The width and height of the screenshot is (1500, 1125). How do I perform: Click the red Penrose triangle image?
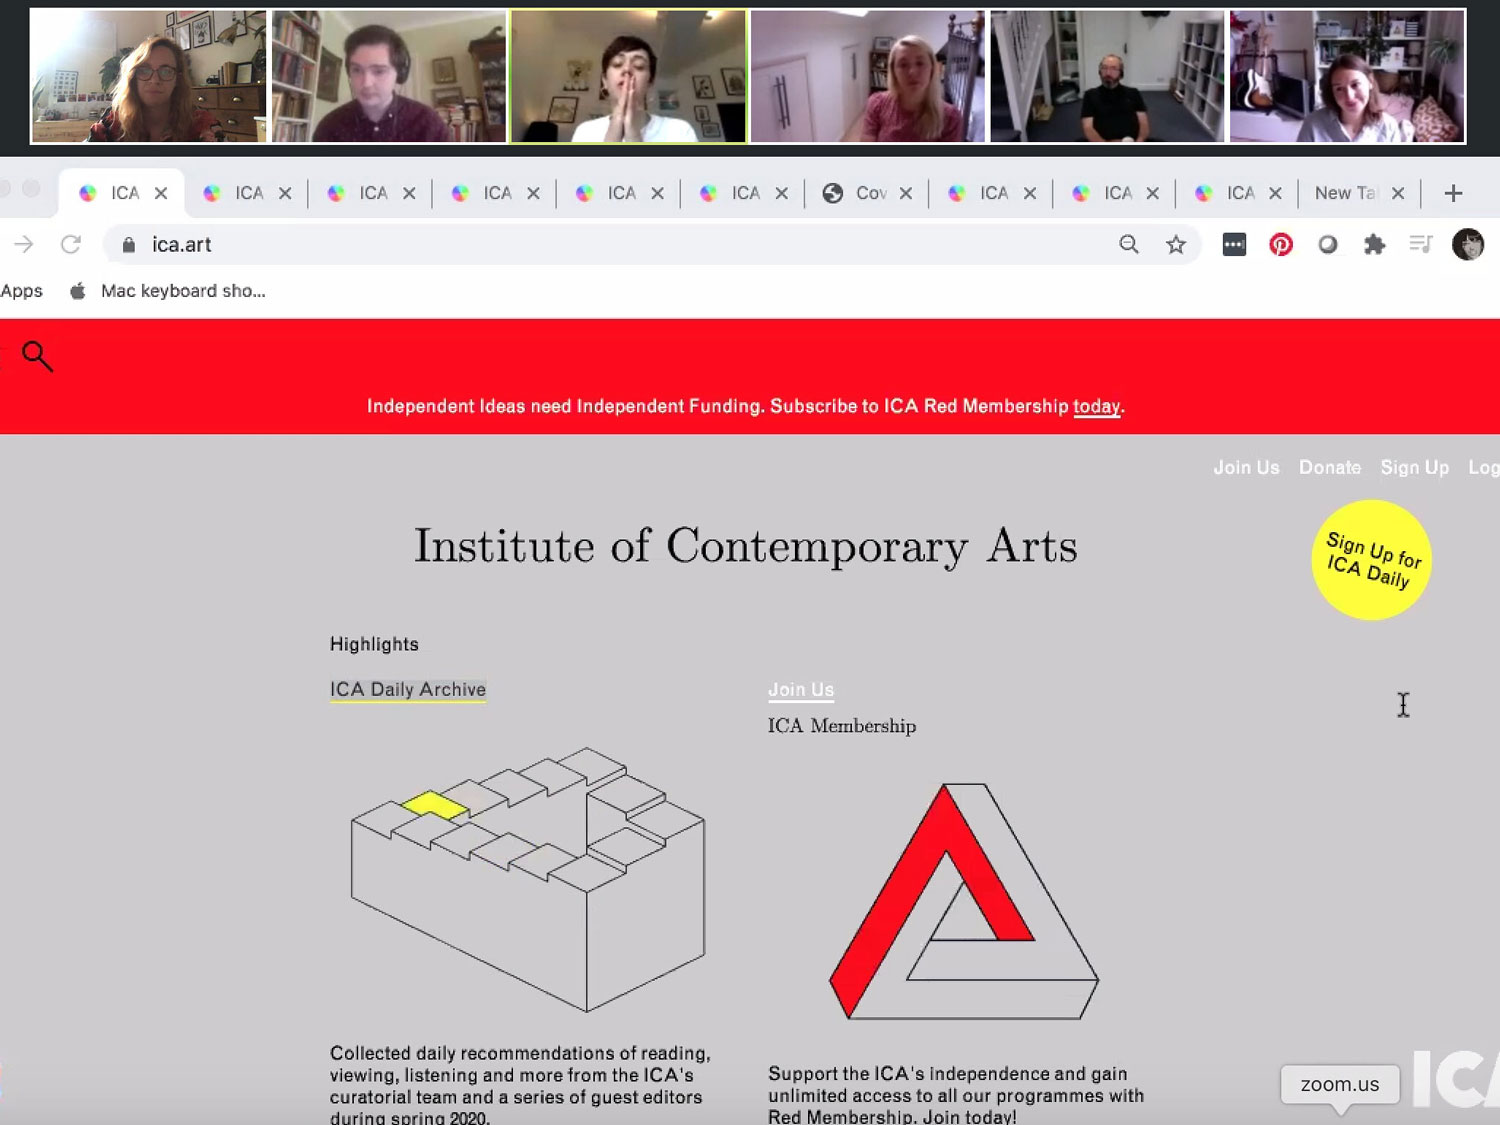[x=964, y=902]
